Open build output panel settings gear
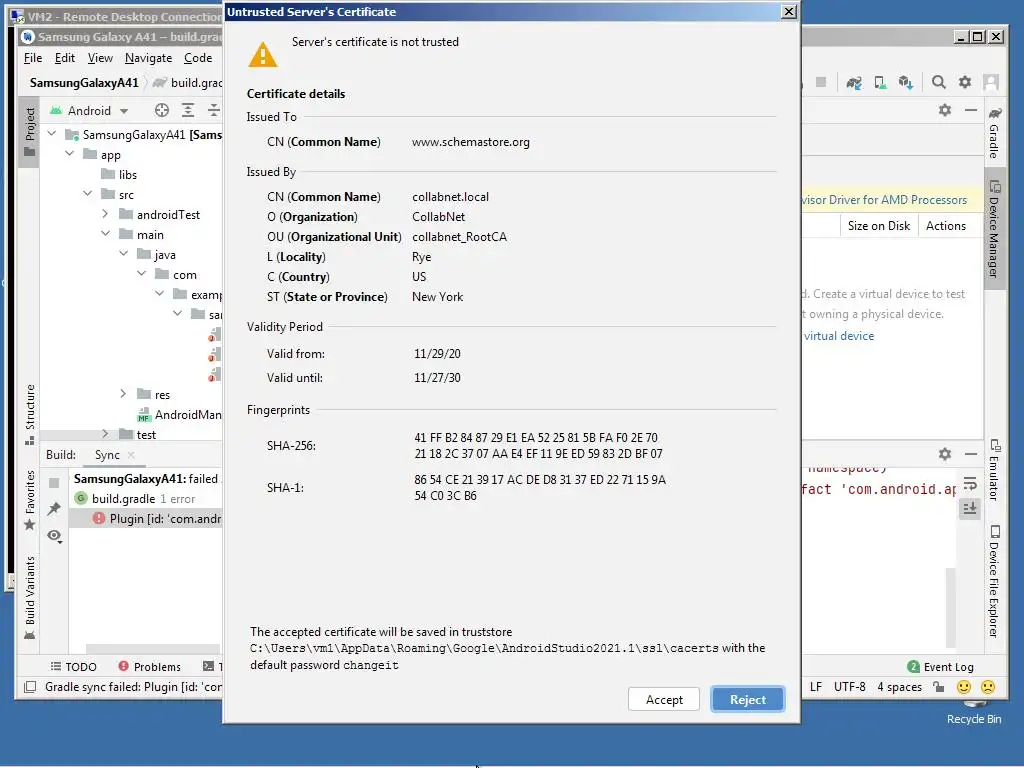The image size is (1024, 768). 944,454
